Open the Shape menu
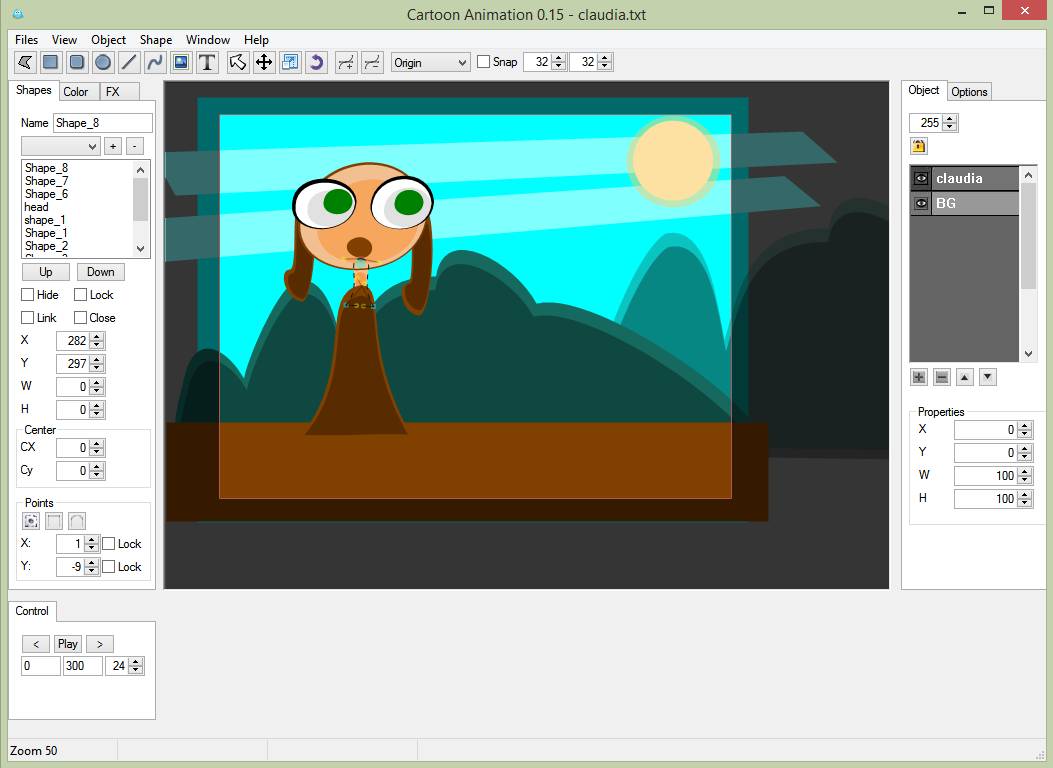Image resolution: width=1053 pixels, height=768 pixels. (156, 40)
